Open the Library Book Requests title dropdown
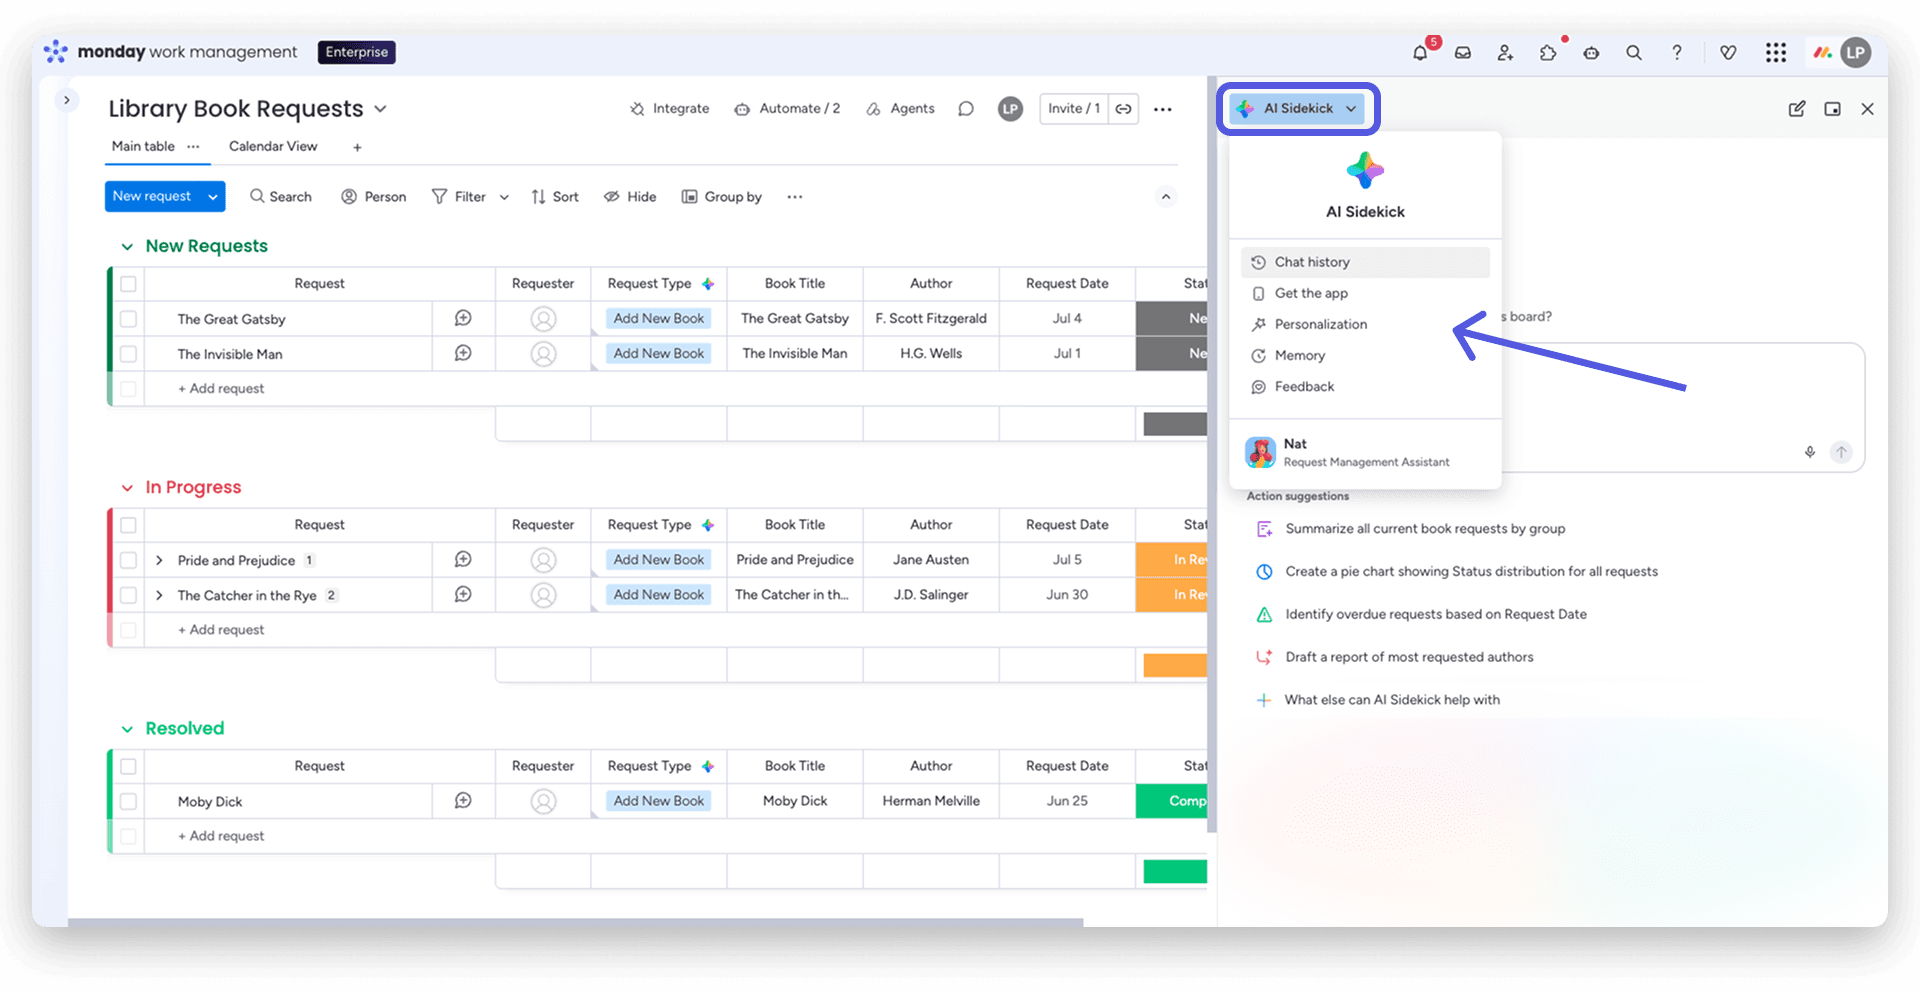 point(380,109)
